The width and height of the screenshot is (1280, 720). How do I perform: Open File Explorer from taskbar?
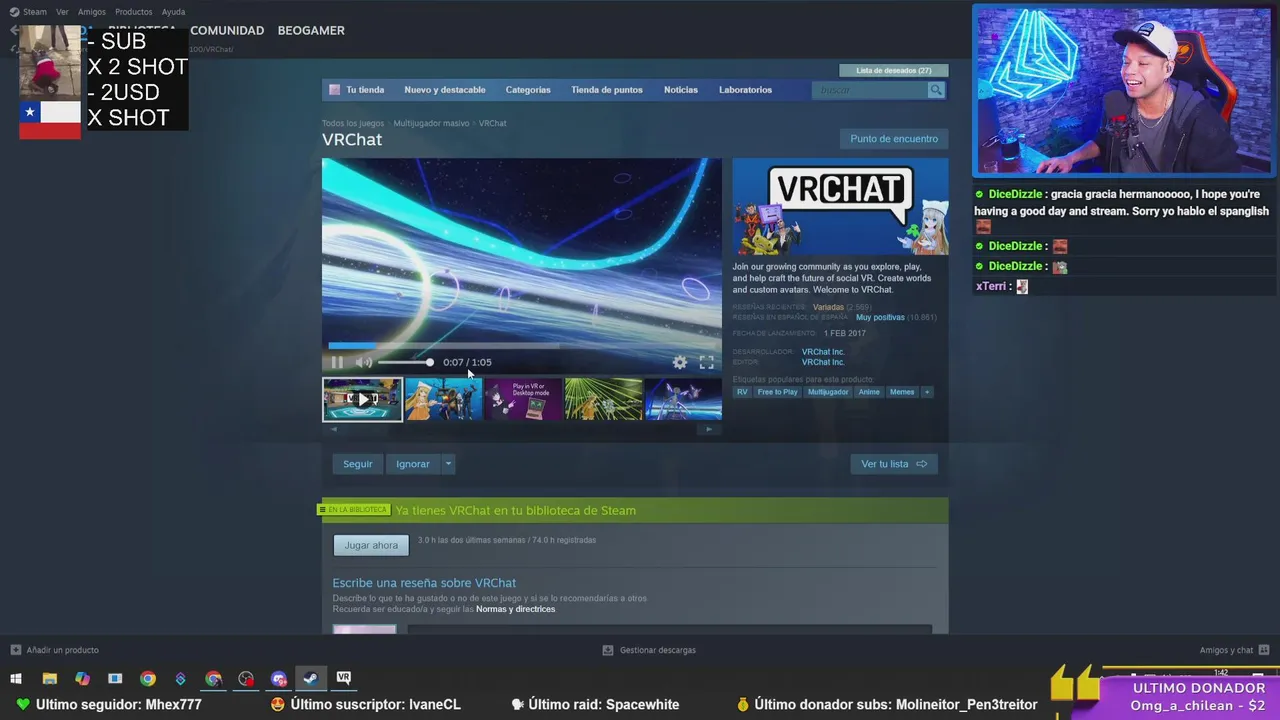(x=49, y=679)
